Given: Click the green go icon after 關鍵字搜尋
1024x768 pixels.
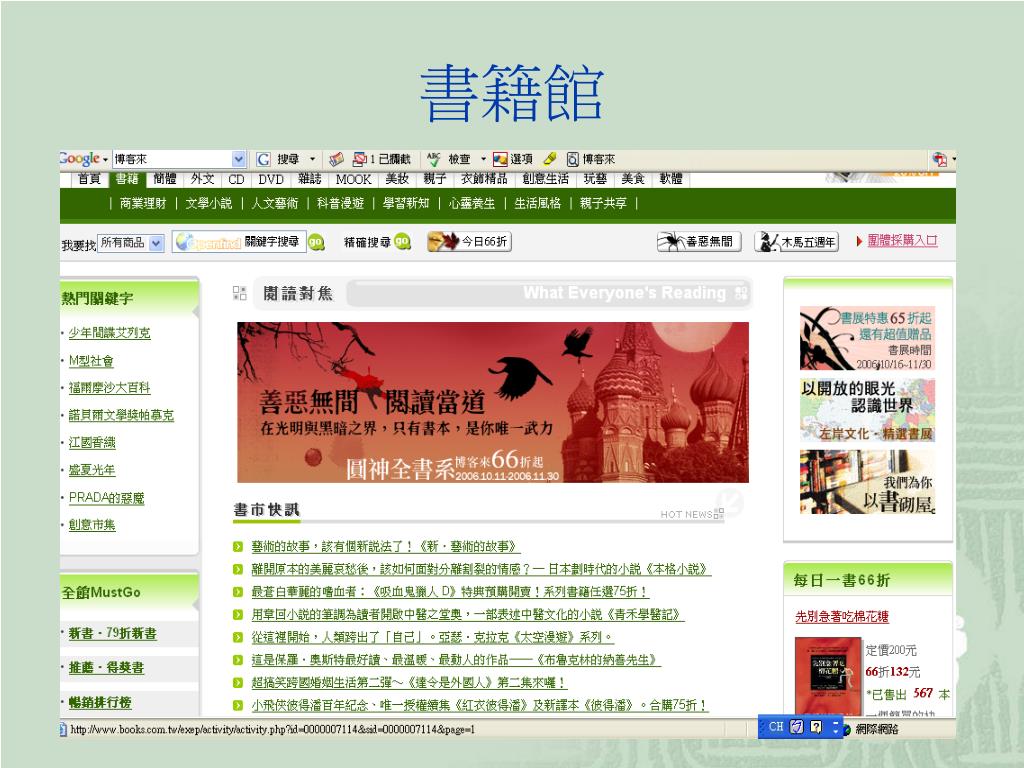Looking at the screenshot, I should coord(316,242).
